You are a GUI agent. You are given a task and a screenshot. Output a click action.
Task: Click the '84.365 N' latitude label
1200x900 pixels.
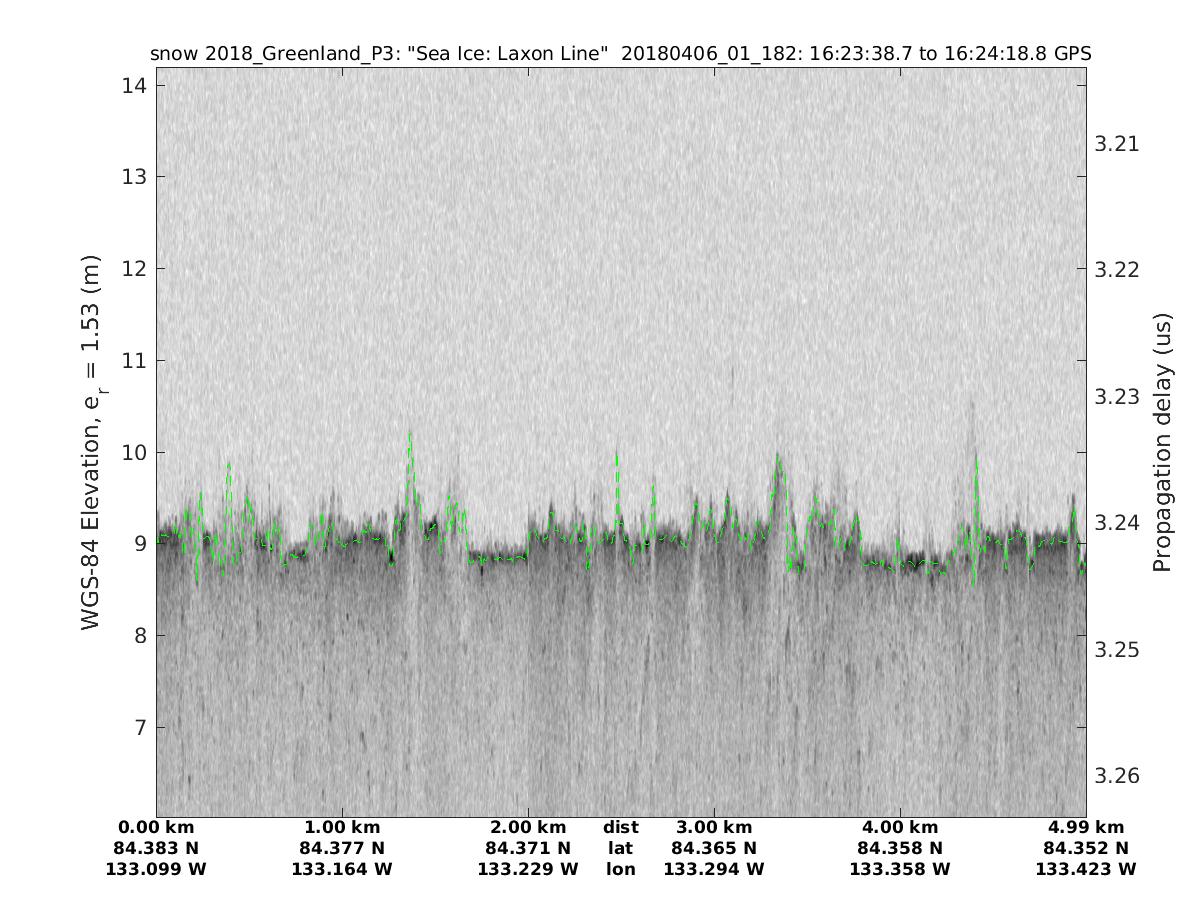click(714, 848)
